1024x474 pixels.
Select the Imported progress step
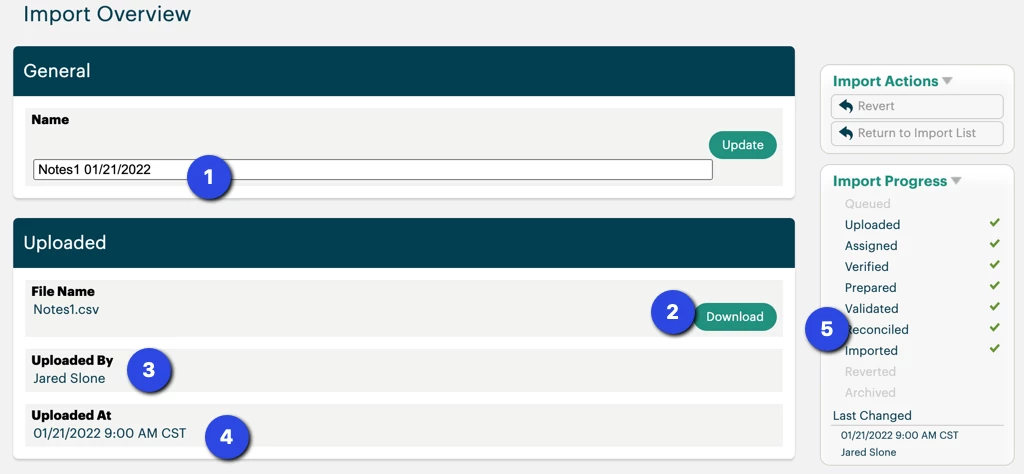click(871, 351)
